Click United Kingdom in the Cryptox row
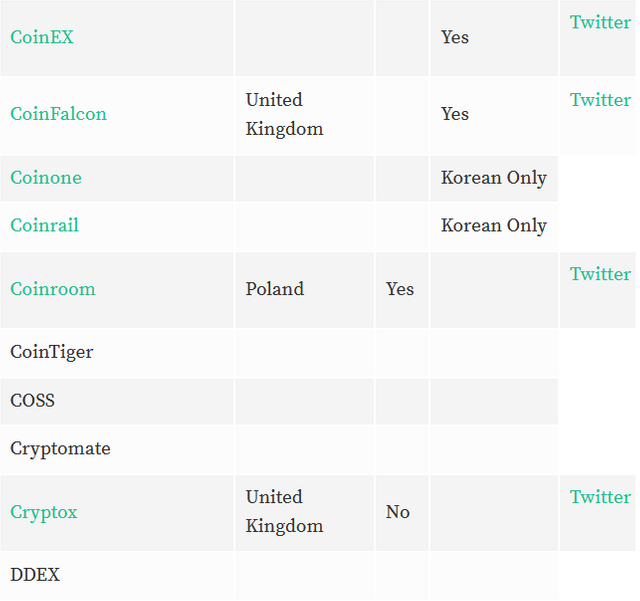Viewport: 640px width, 601px height. pos(284,512)
